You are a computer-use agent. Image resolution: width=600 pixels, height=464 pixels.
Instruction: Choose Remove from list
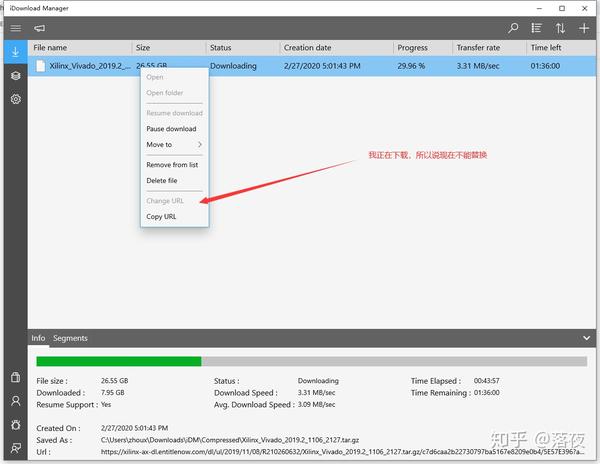point(172,165)
